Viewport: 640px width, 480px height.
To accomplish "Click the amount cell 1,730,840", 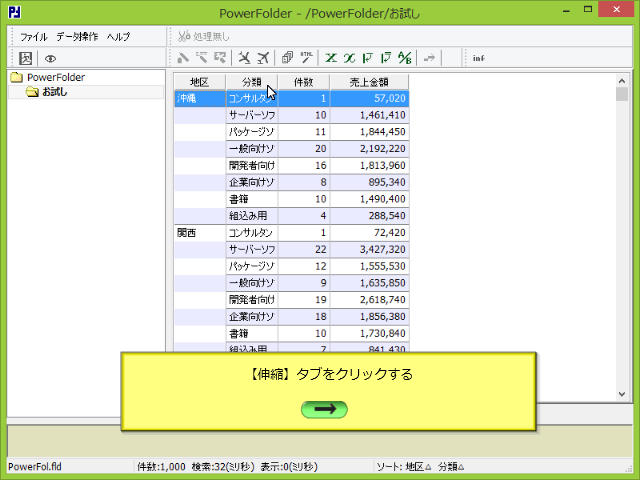I will (x=369, y=333).
